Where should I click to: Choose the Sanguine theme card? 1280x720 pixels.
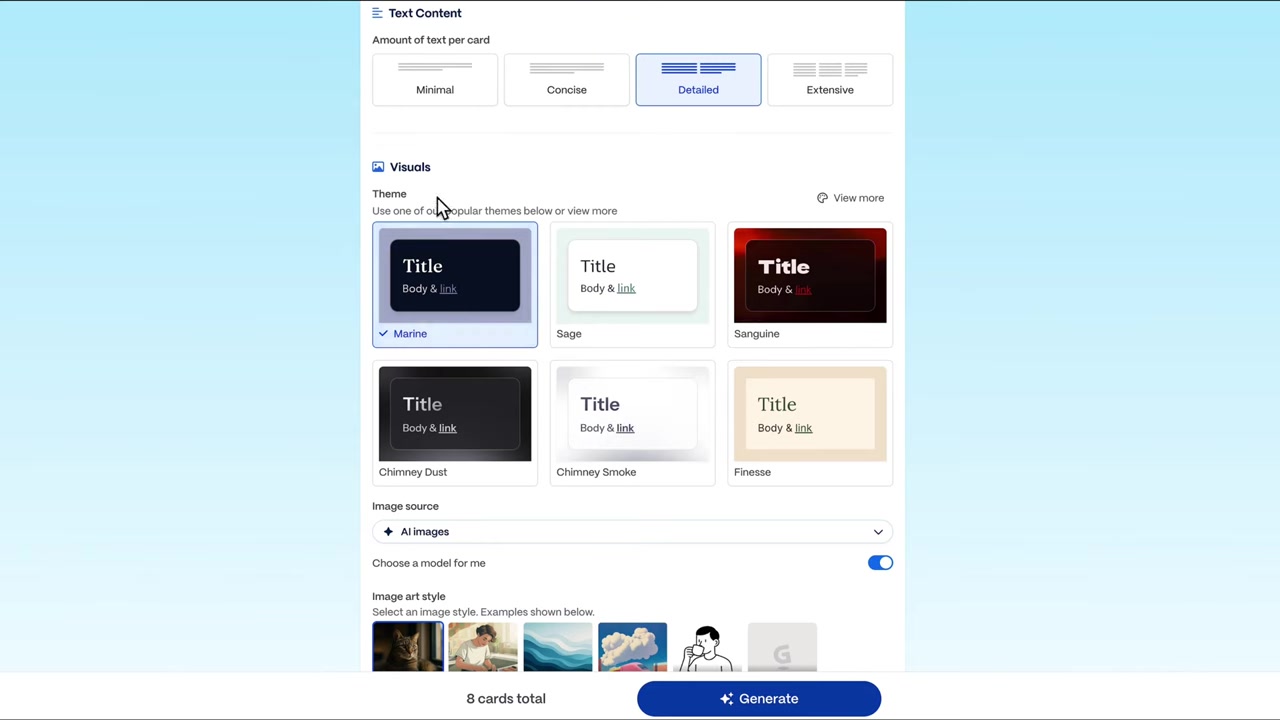(x=810, y=285)
